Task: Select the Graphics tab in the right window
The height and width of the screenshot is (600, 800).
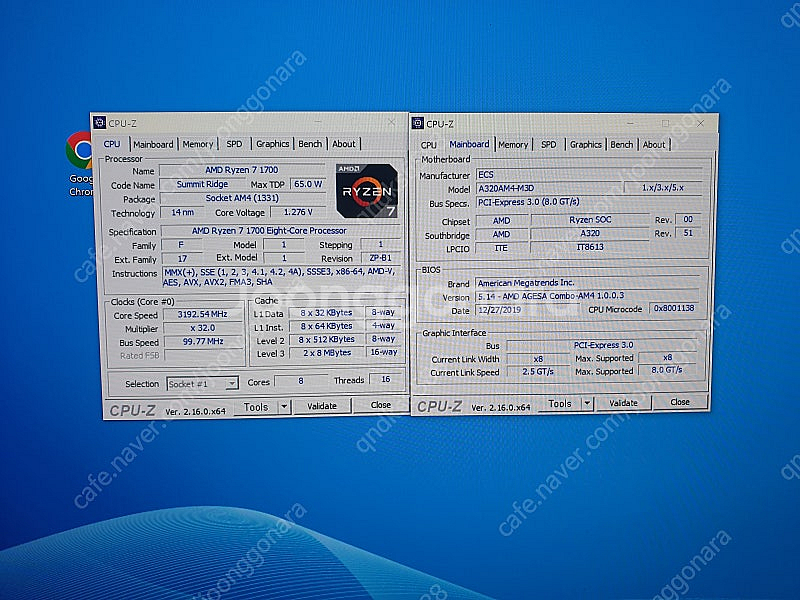Action: (x=585, y=144)
